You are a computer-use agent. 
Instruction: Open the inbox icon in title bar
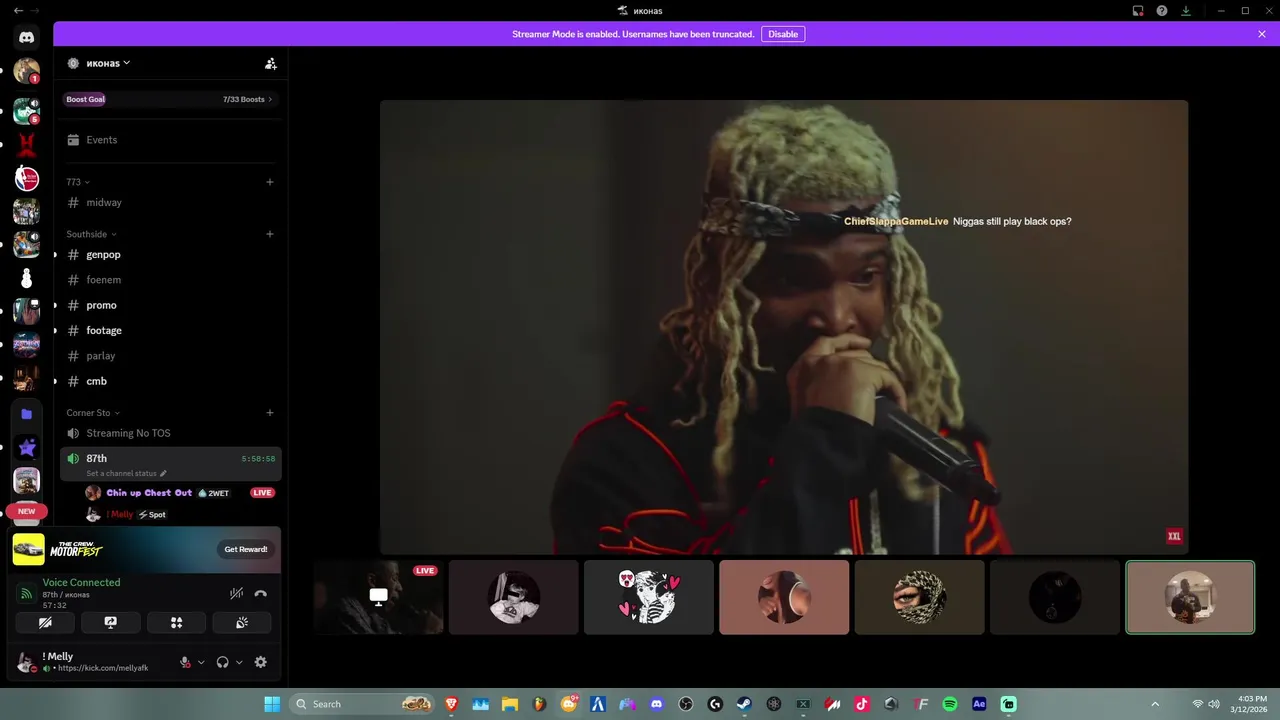coord(1138,11)
